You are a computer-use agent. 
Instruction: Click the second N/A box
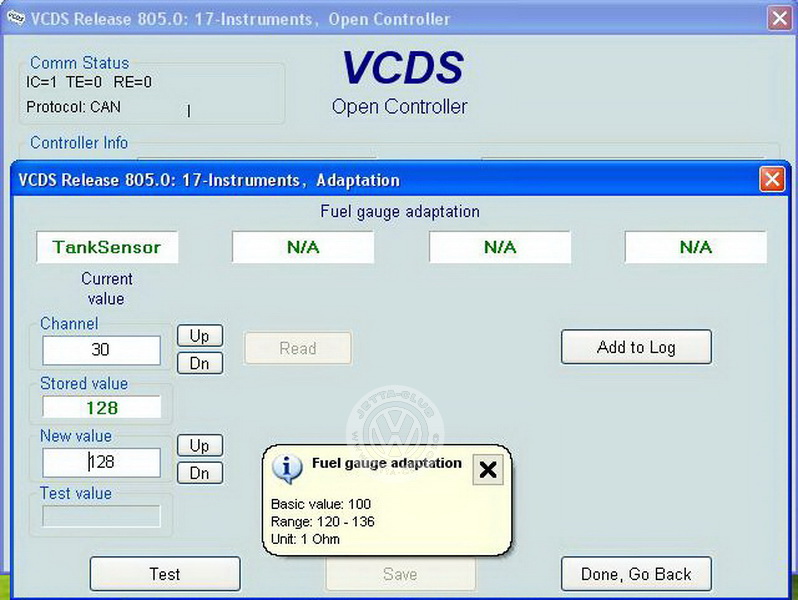(x=303, y=247)
